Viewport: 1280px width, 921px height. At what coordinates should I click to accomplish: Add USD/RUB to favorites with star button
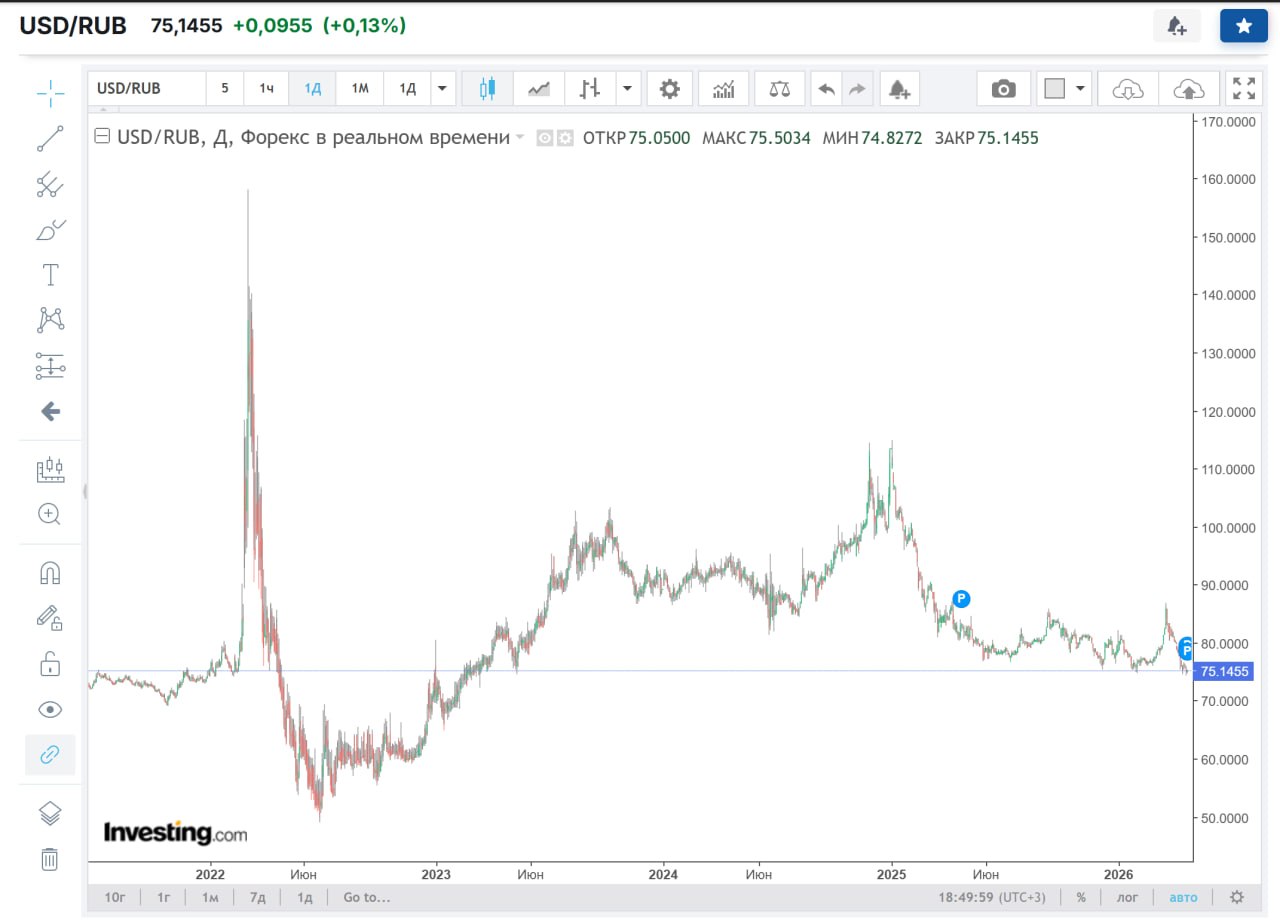[1243, 27]
